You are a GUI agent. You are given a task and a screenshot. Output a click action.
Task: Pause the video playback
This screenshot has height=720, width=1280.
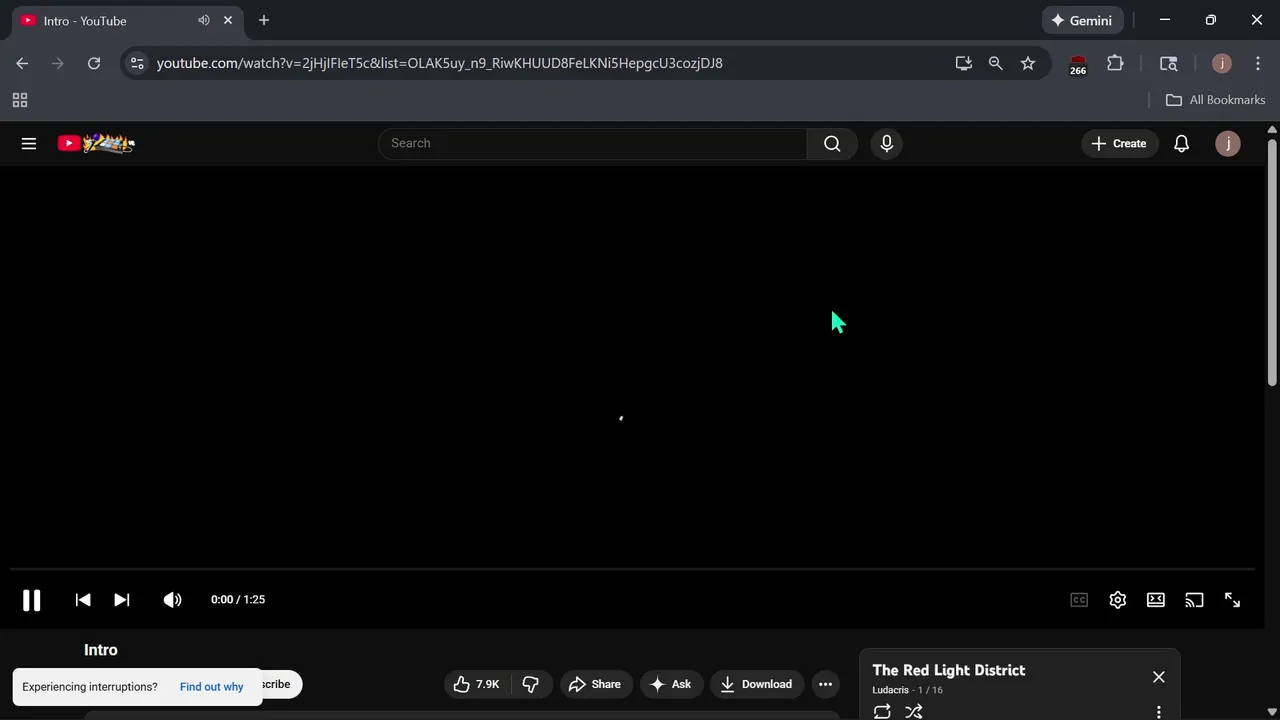(x=31, y=600)
